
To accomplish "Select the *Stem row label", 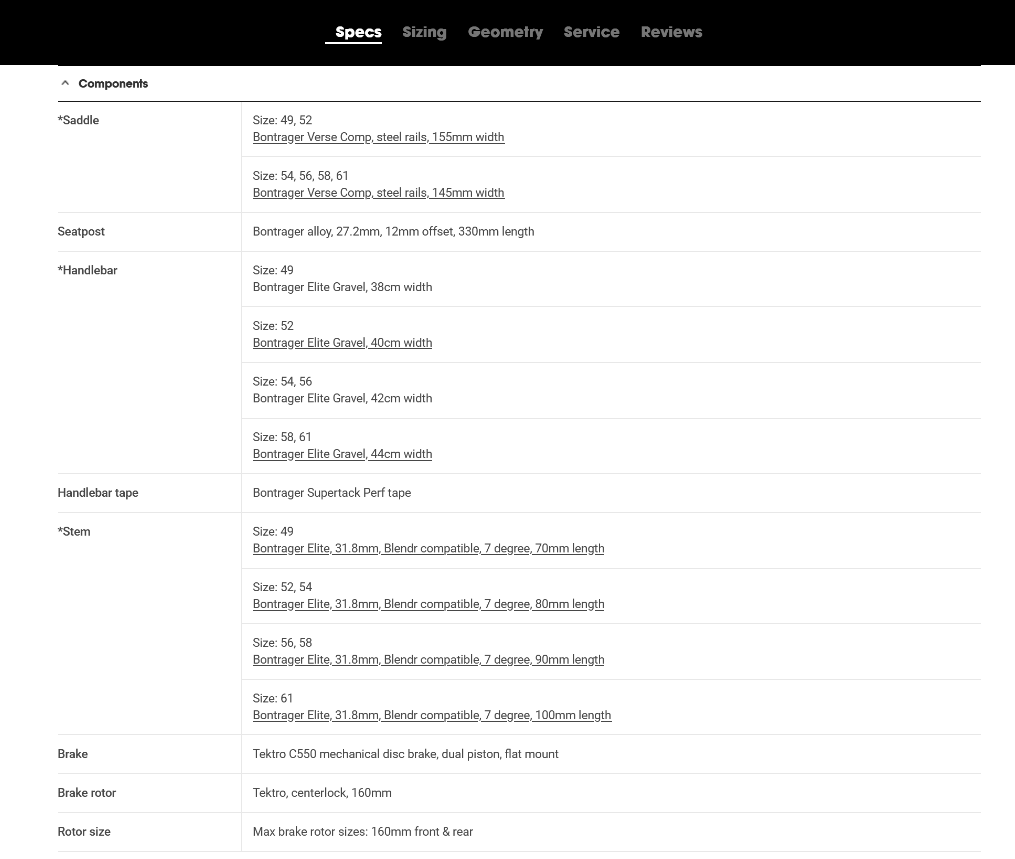I will click(x=74, y=531).
